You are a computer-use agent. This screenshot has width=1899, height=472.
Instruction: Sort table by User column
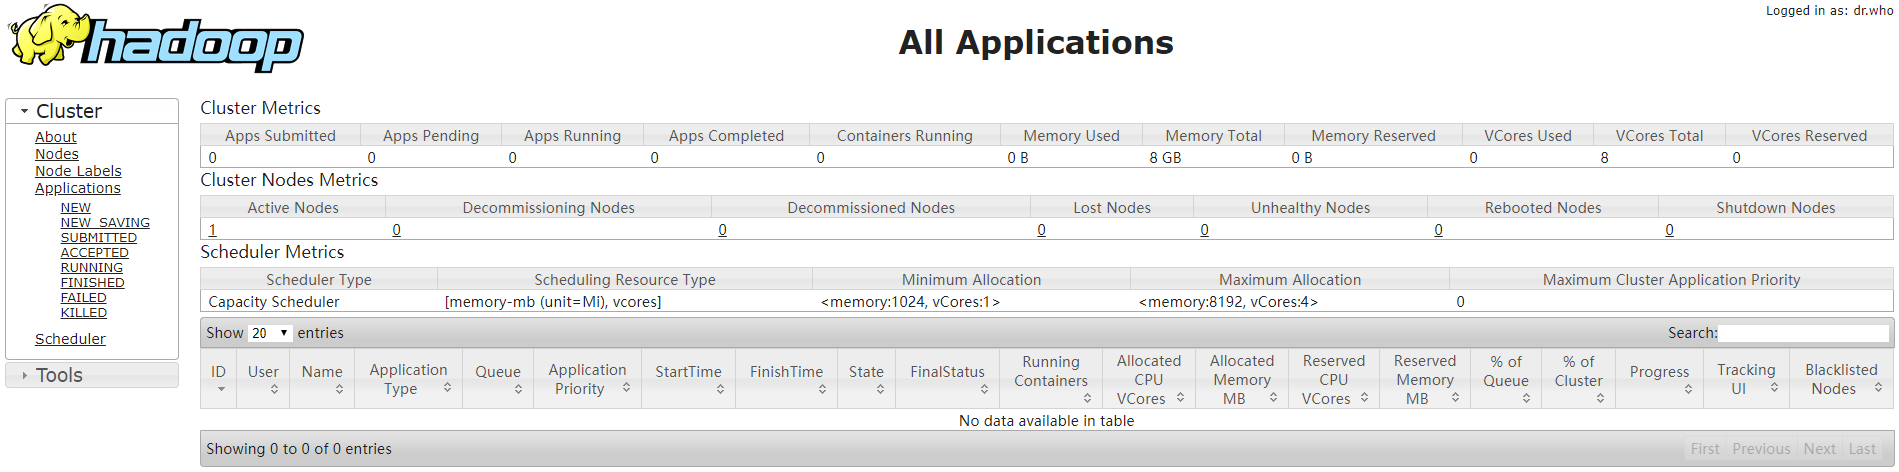click(x=263, y=378)
